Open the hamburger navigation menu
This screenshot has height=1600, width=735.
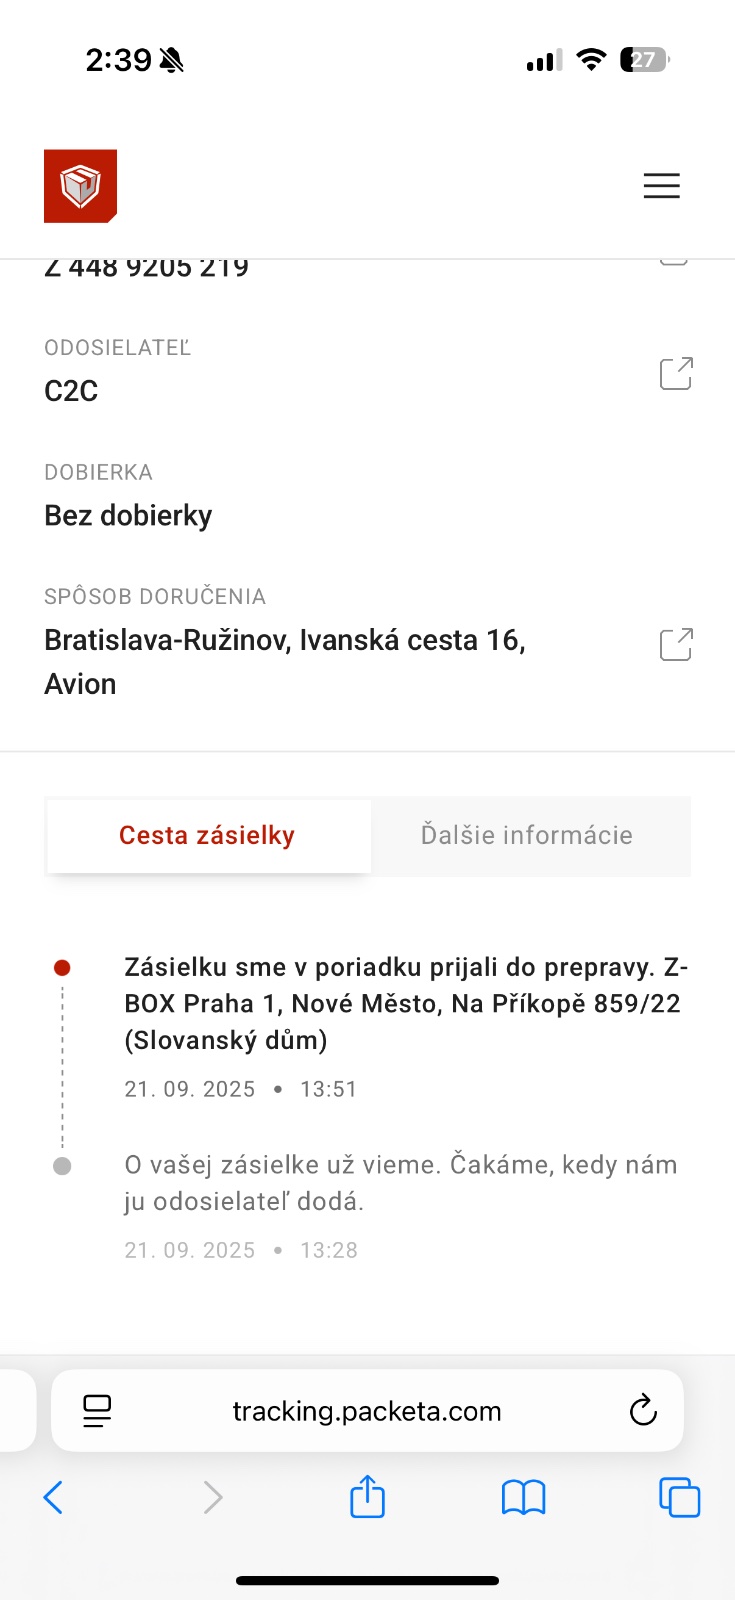pyautogui.click(x=661, y=186)
